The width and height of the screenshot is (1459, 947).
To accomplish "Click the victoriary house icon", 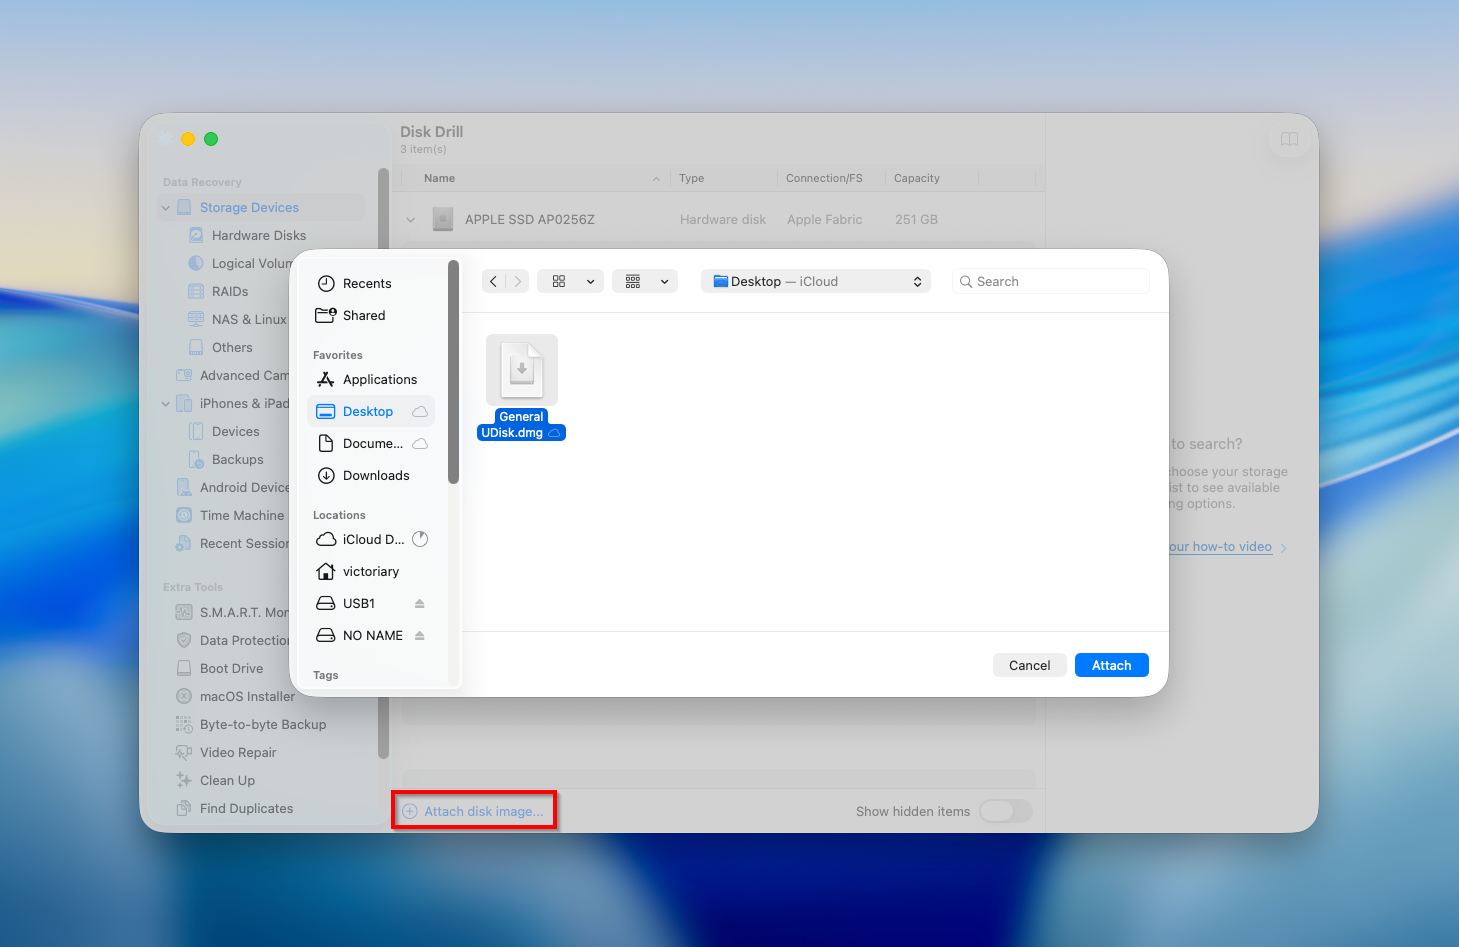I will pyautogui.click(x=326, y=571).
